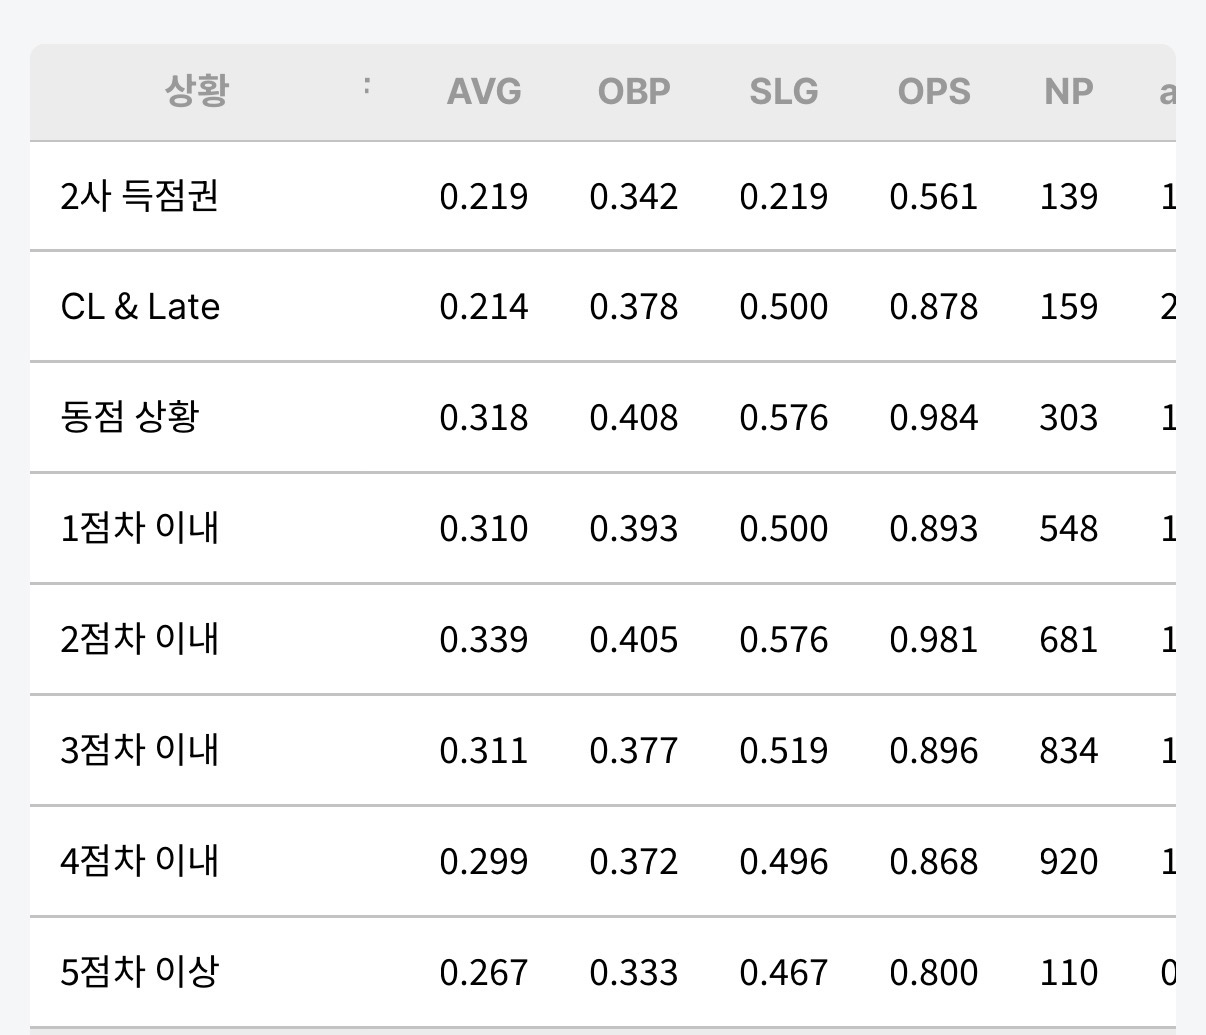Sort by the OPS column header
This screenshot has height=1035, width=1206.
click(x=934, y=92)
